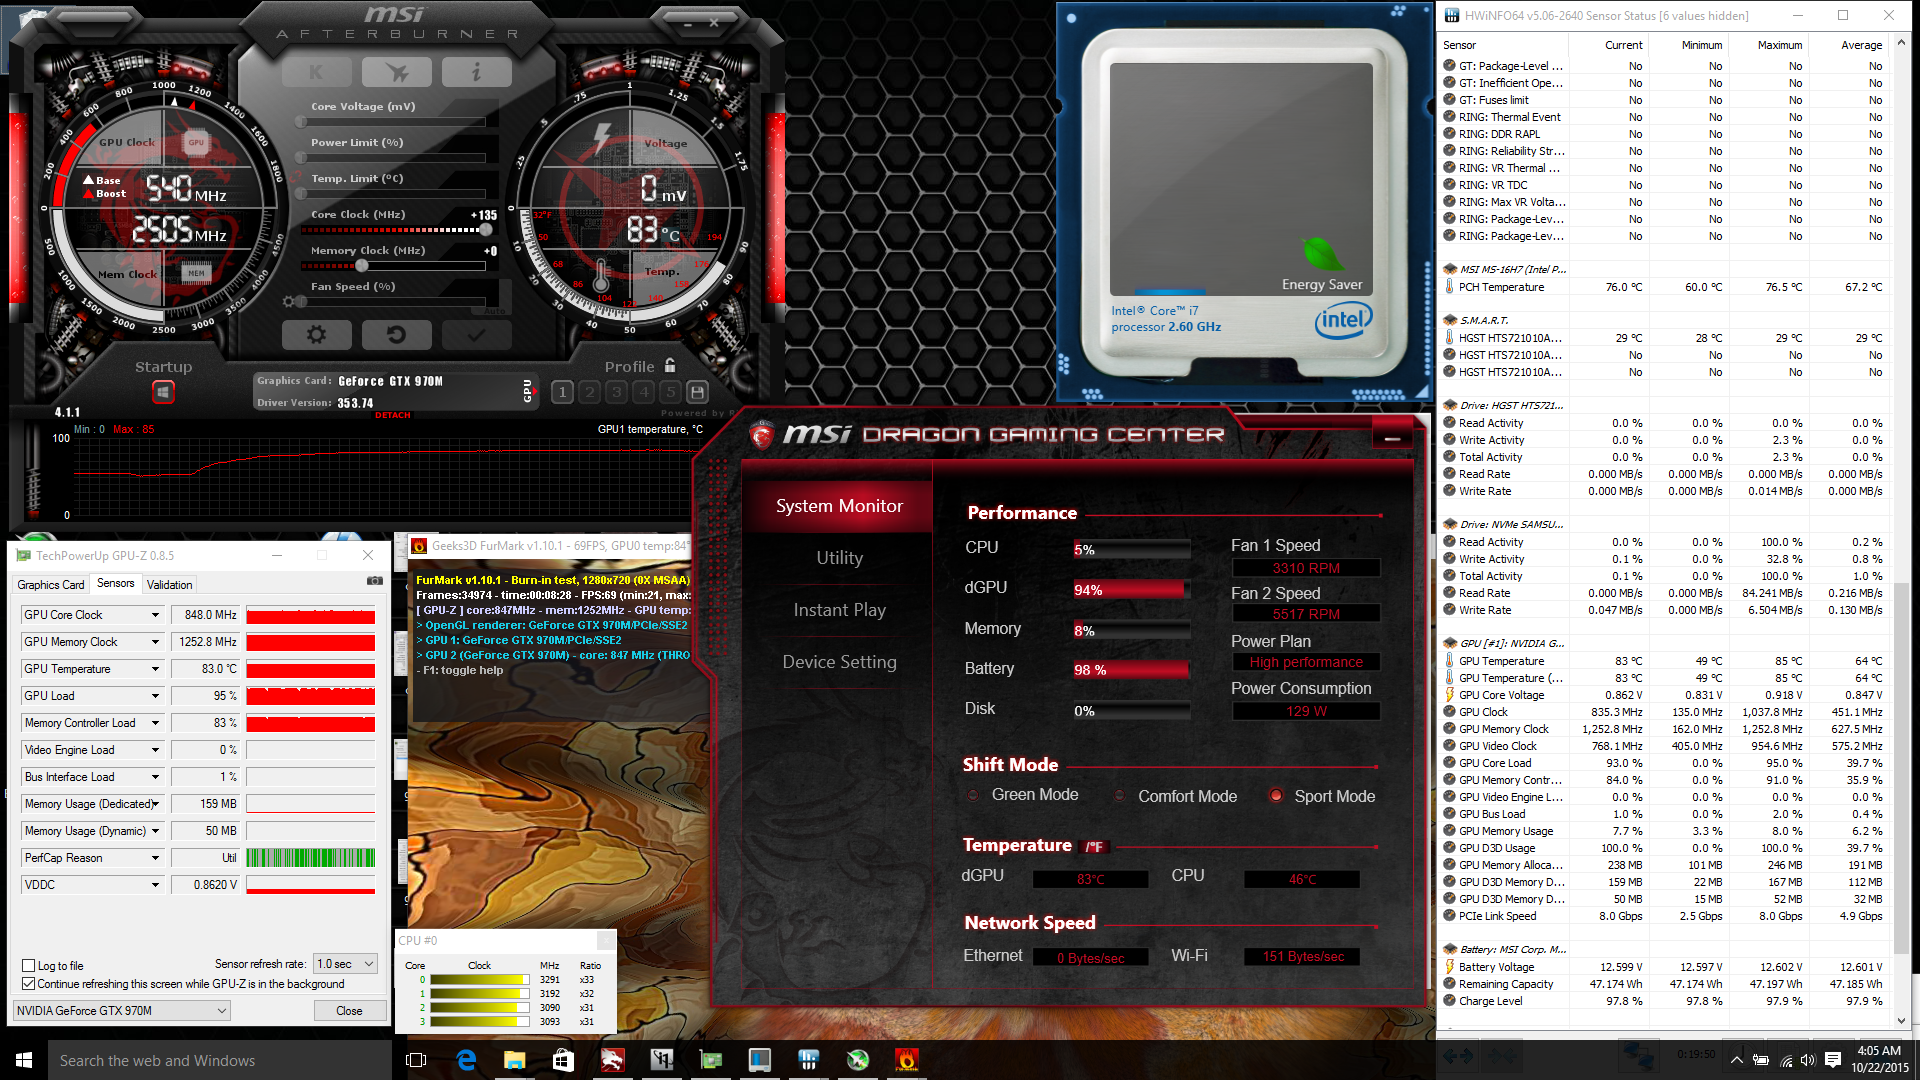This screenshot has height=1080, width=1920.
Task: Toggle the fan speed Auto button
Action: pyautogui.click(x=495, y=310)
